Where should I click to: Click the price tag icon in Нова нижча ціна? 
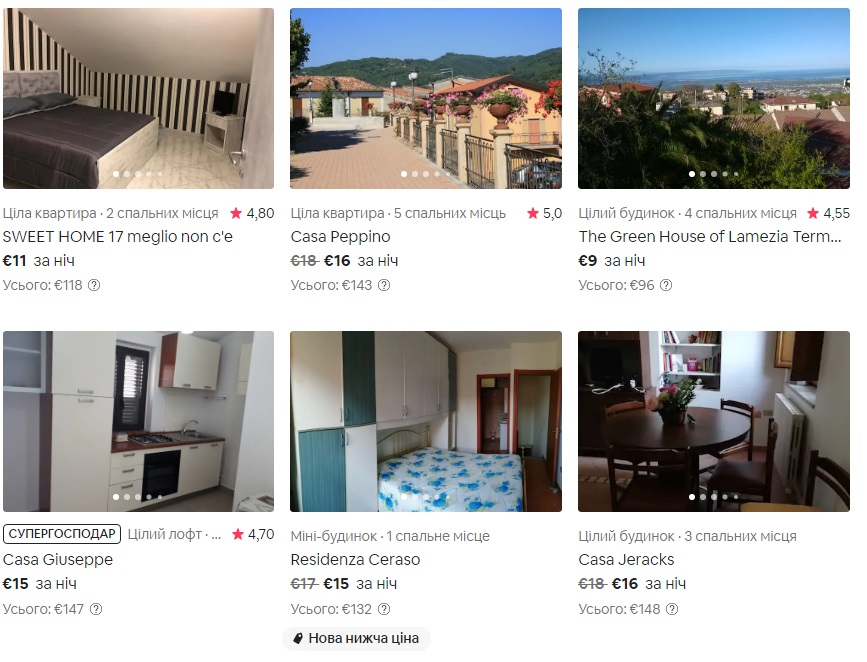point(297,638)
